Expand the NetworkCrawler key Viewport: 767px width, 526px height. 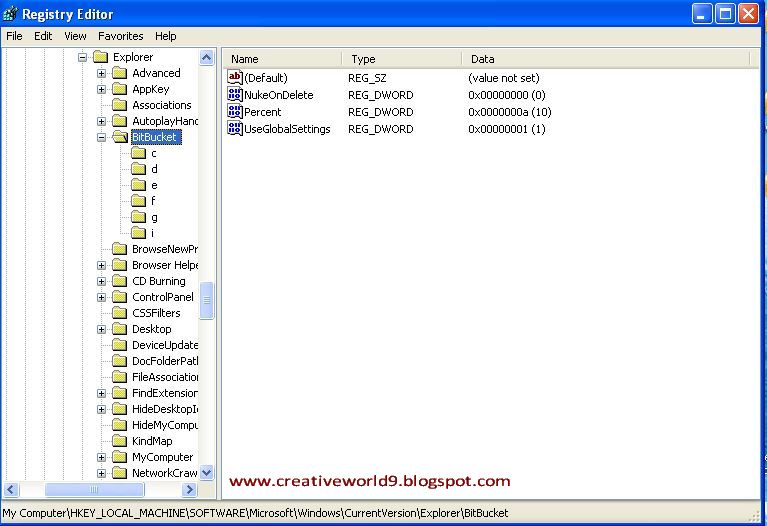101,474
